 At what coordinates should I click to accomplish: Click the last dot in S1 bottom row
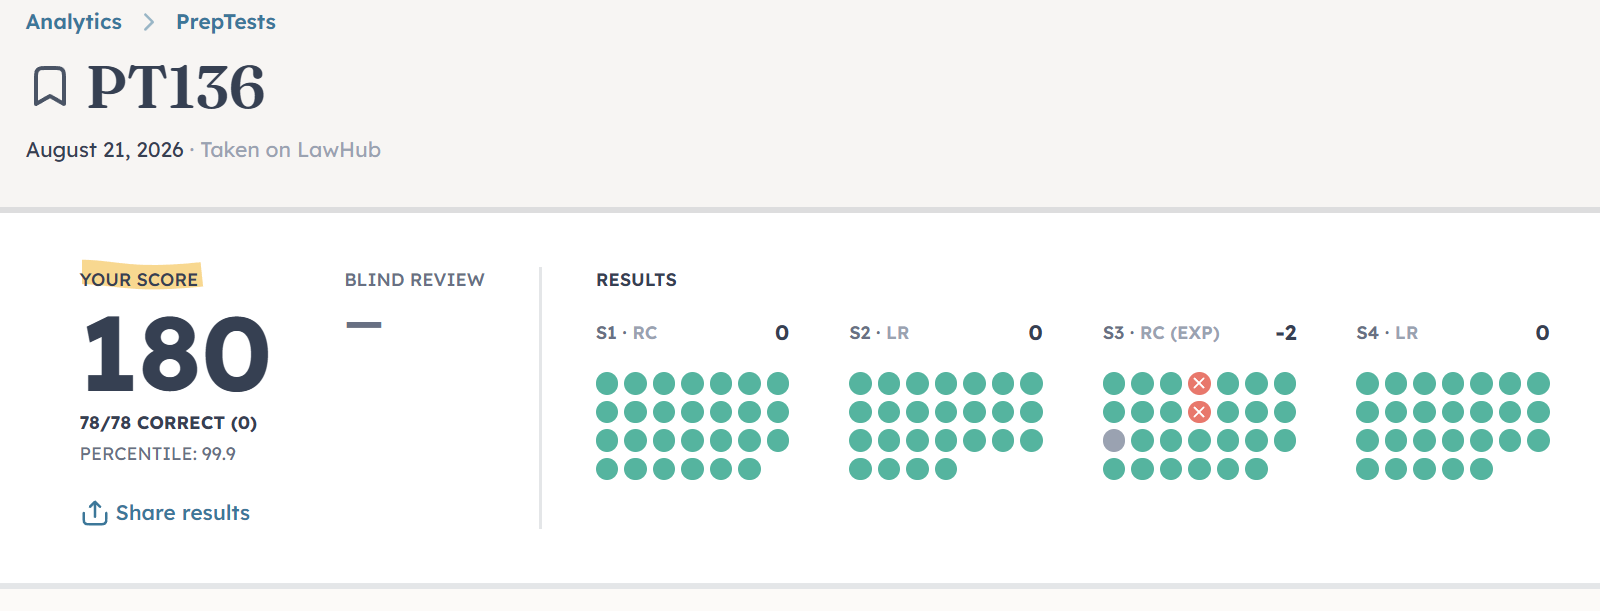[x=750, y=469]
